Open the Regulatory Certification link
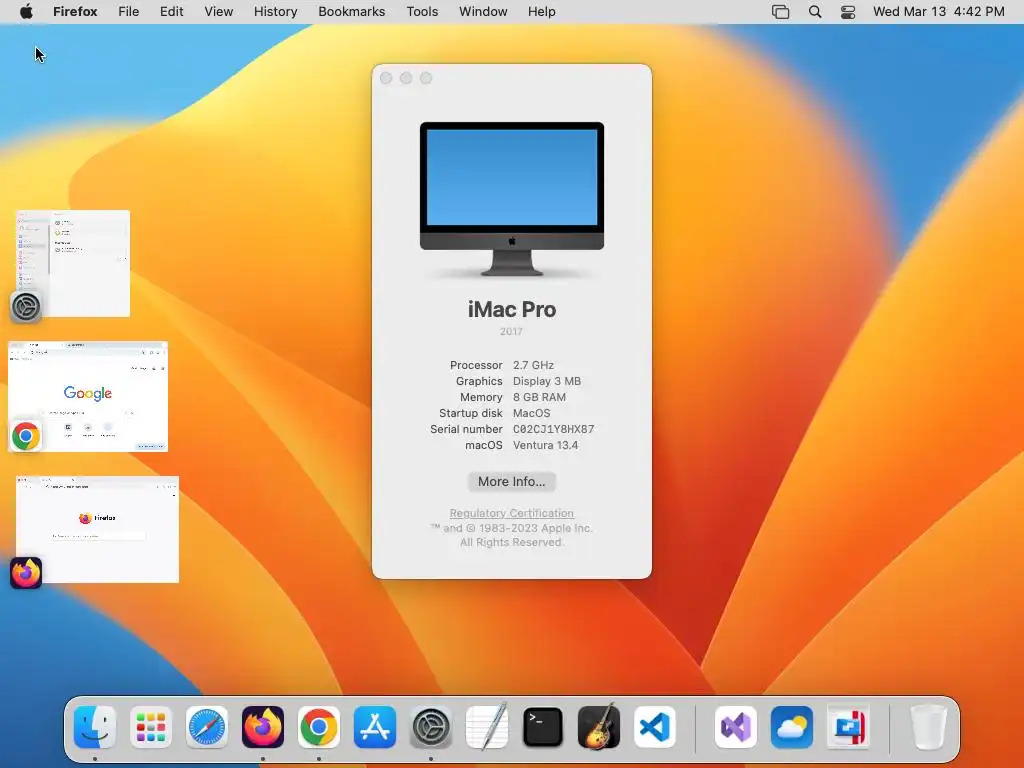Image resolution: width=1024 pixels, height=768 pixels. [x=511, y=513]
